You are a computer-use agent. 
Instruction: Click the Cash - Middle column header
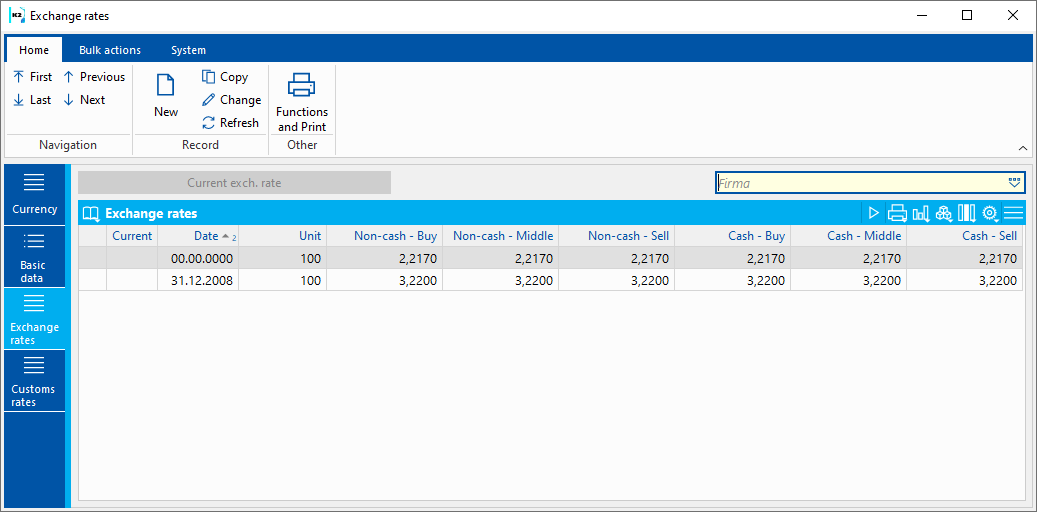point(849,235)
